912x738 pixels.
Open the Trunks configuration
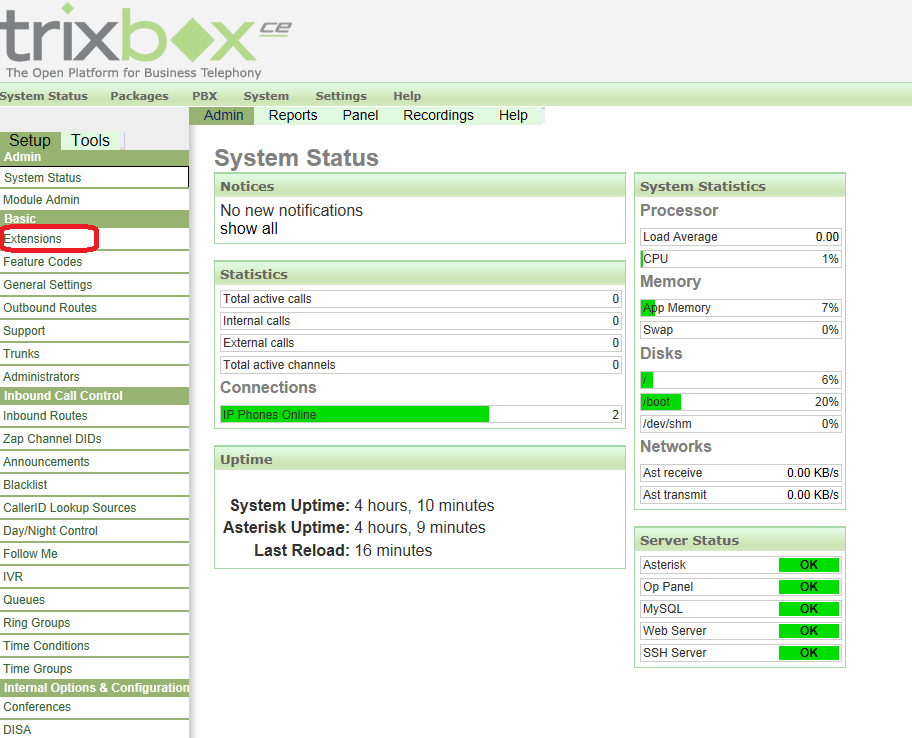[21, 354]
